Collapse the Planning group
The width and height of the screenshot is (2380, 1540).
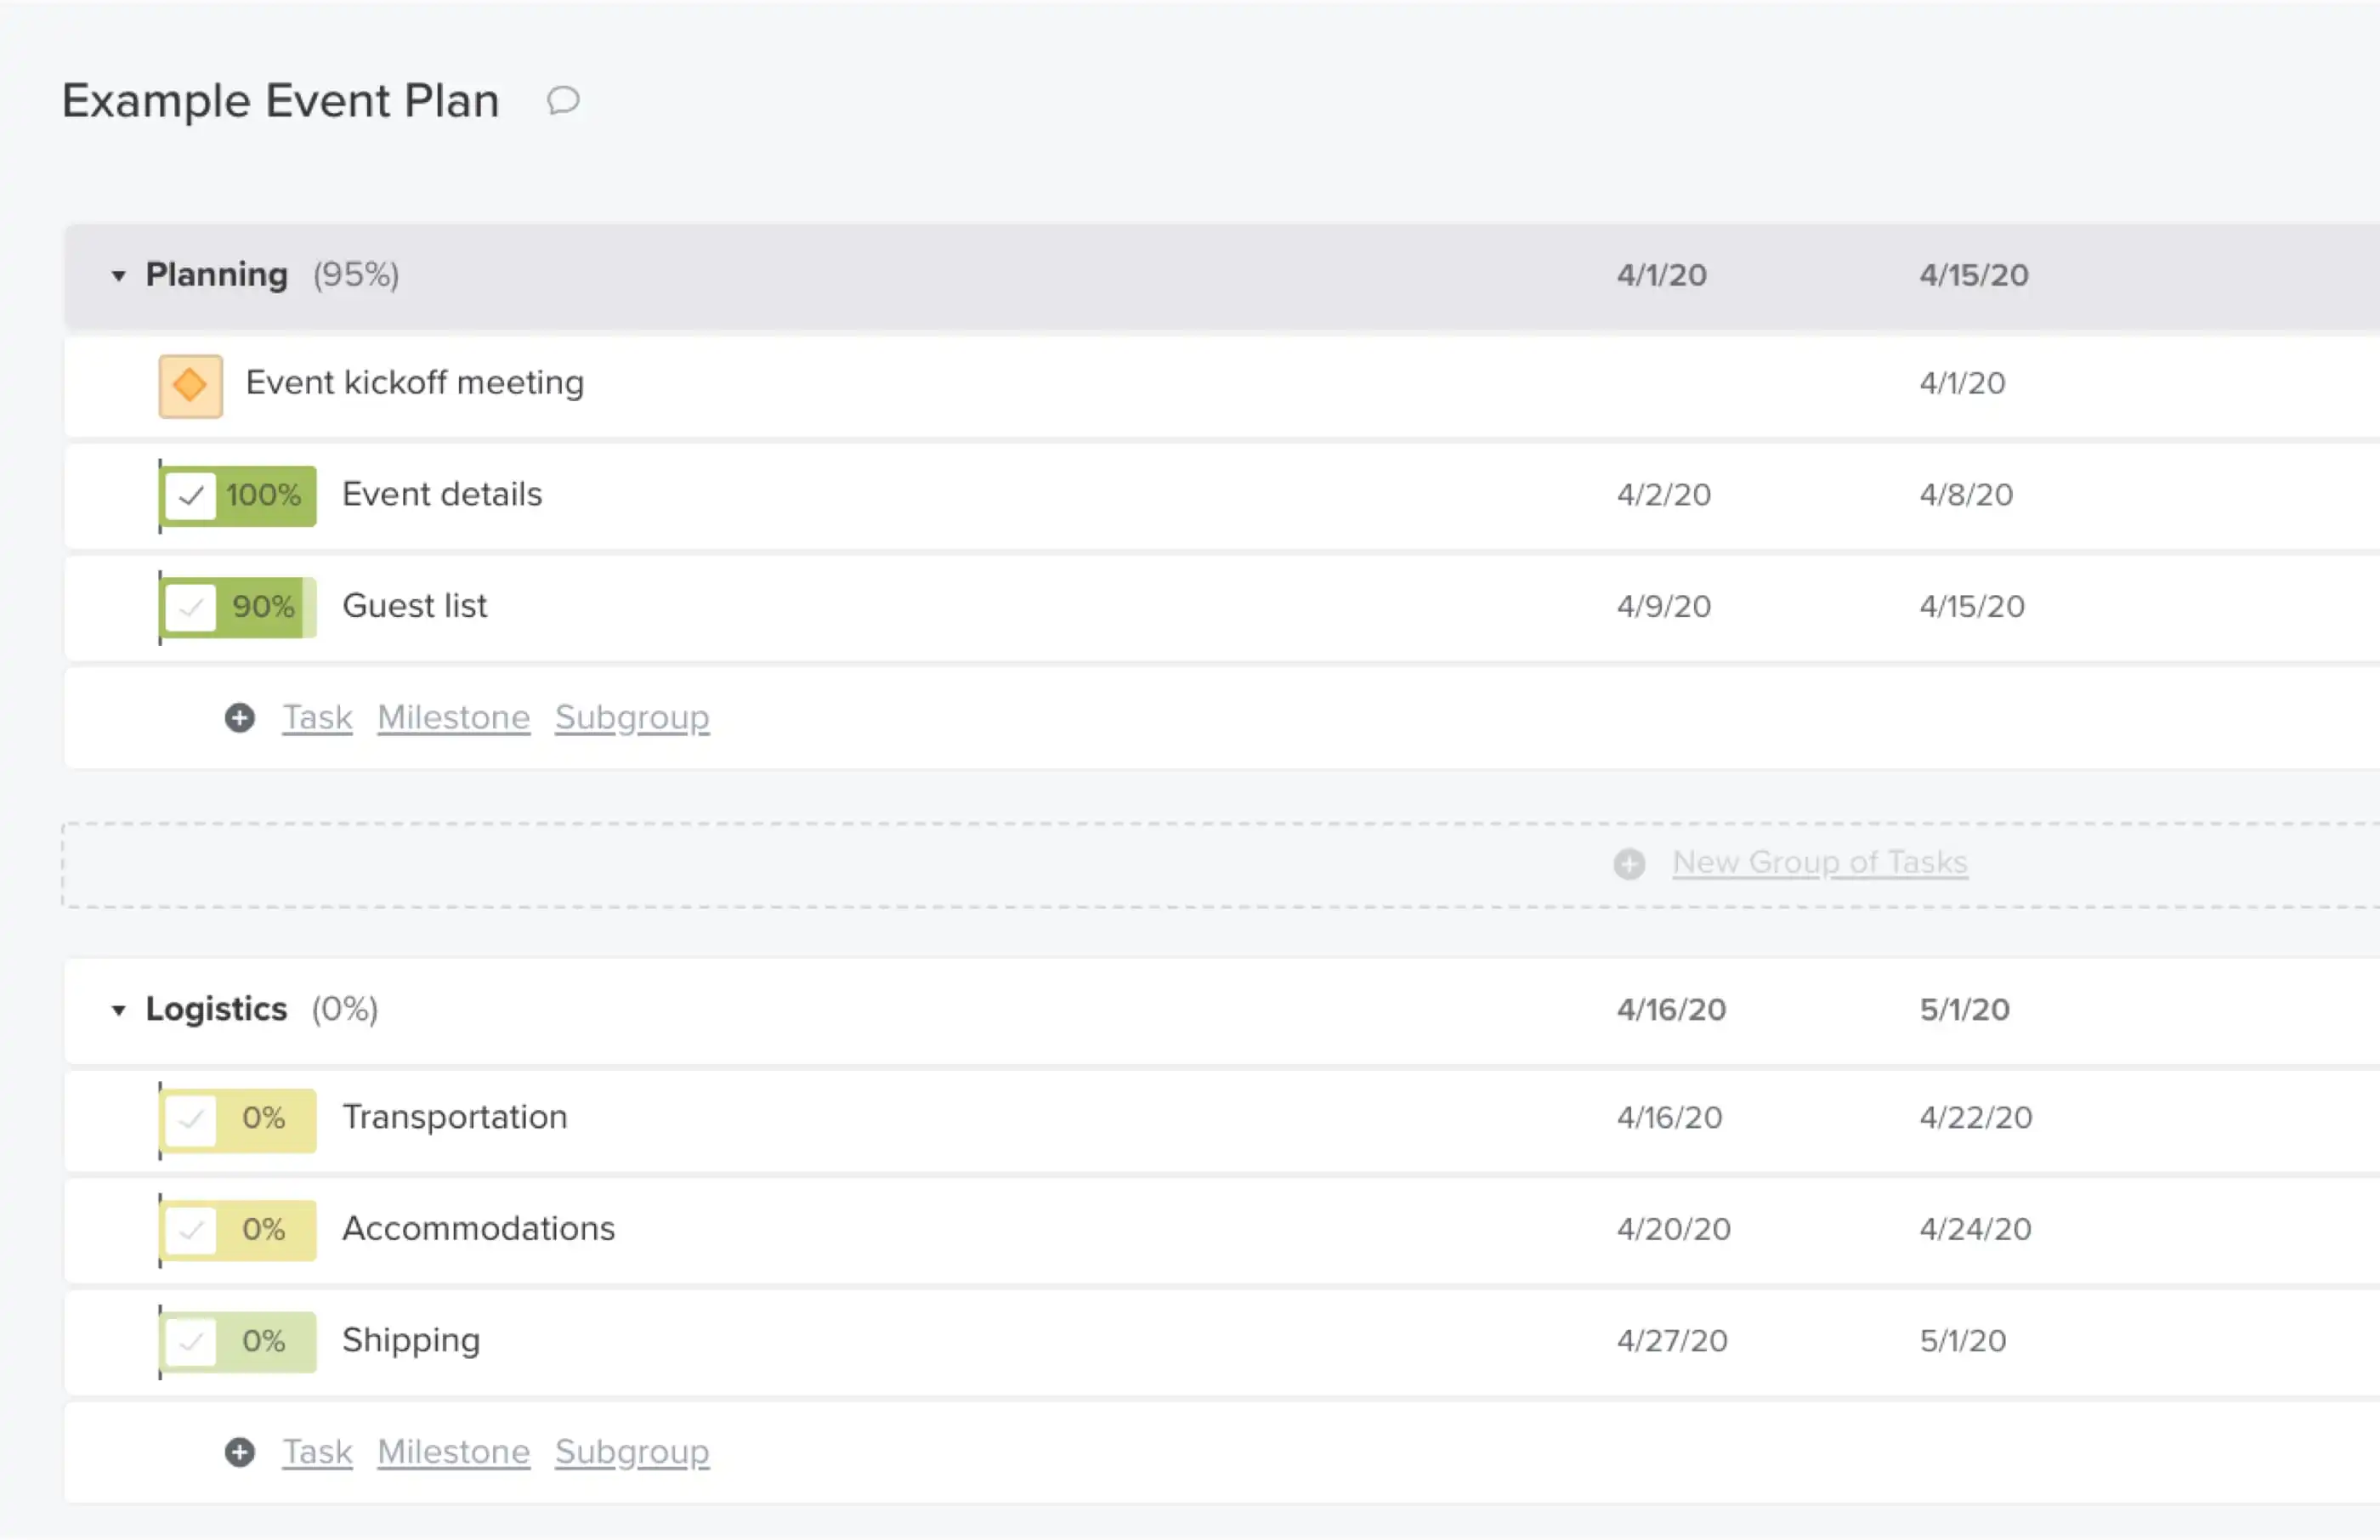117,276
